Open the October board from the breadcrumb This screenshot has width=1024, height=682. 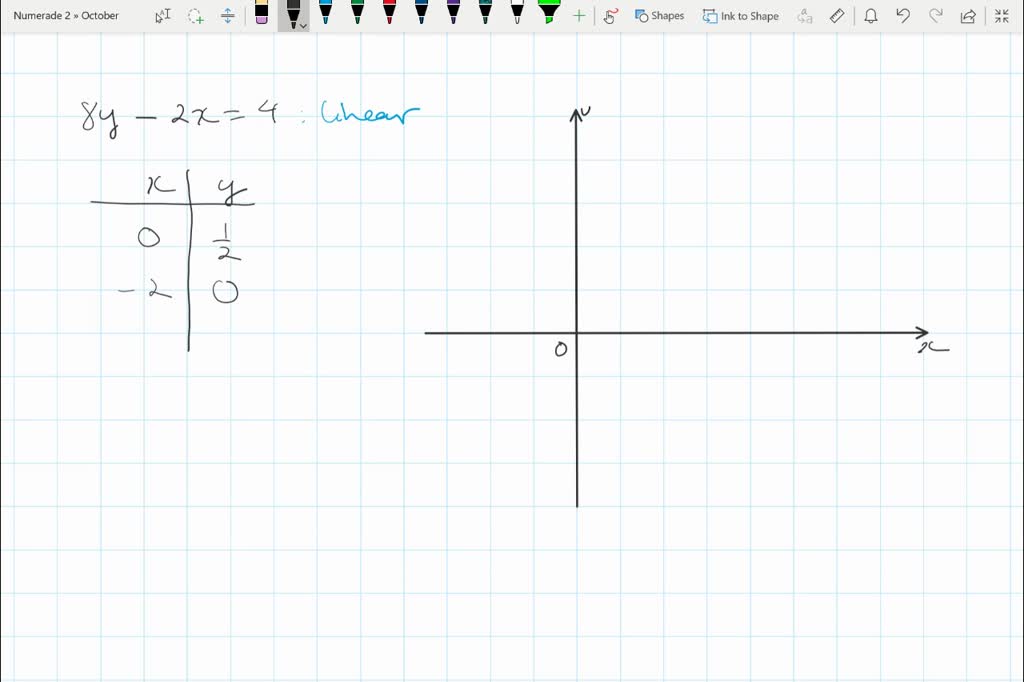(100, 15)
